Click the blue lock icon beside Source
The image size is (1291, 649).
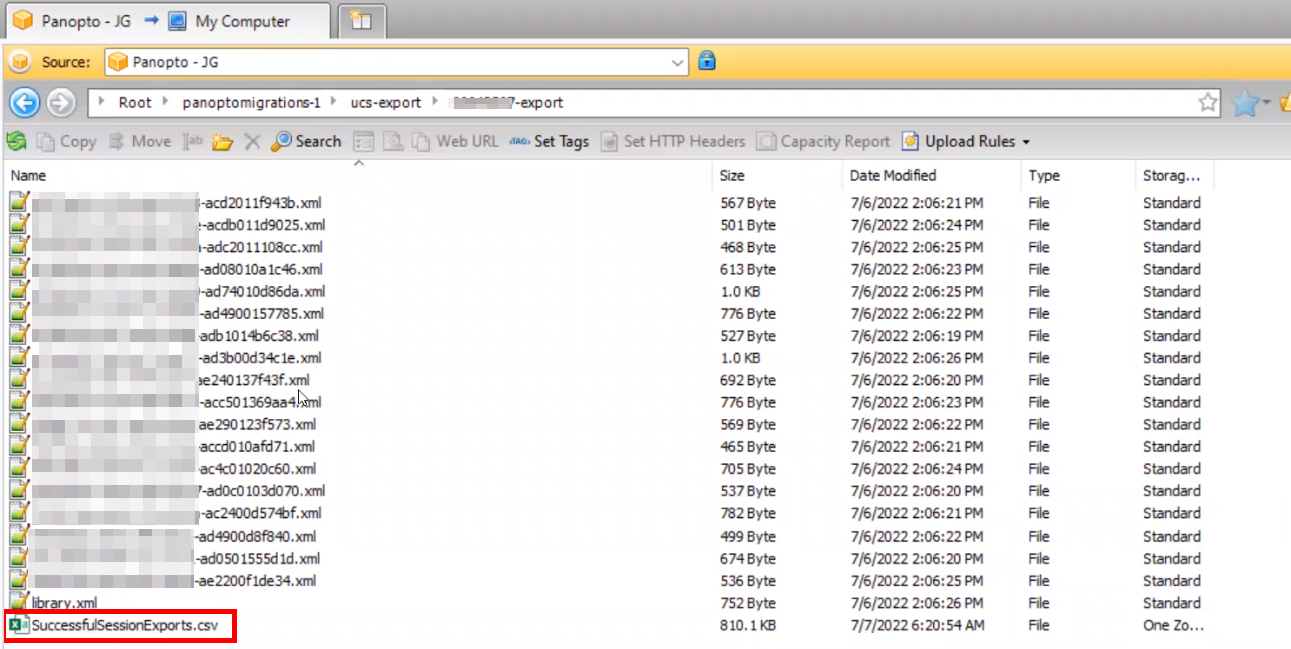pyautogui.click(x=707, y=60)
